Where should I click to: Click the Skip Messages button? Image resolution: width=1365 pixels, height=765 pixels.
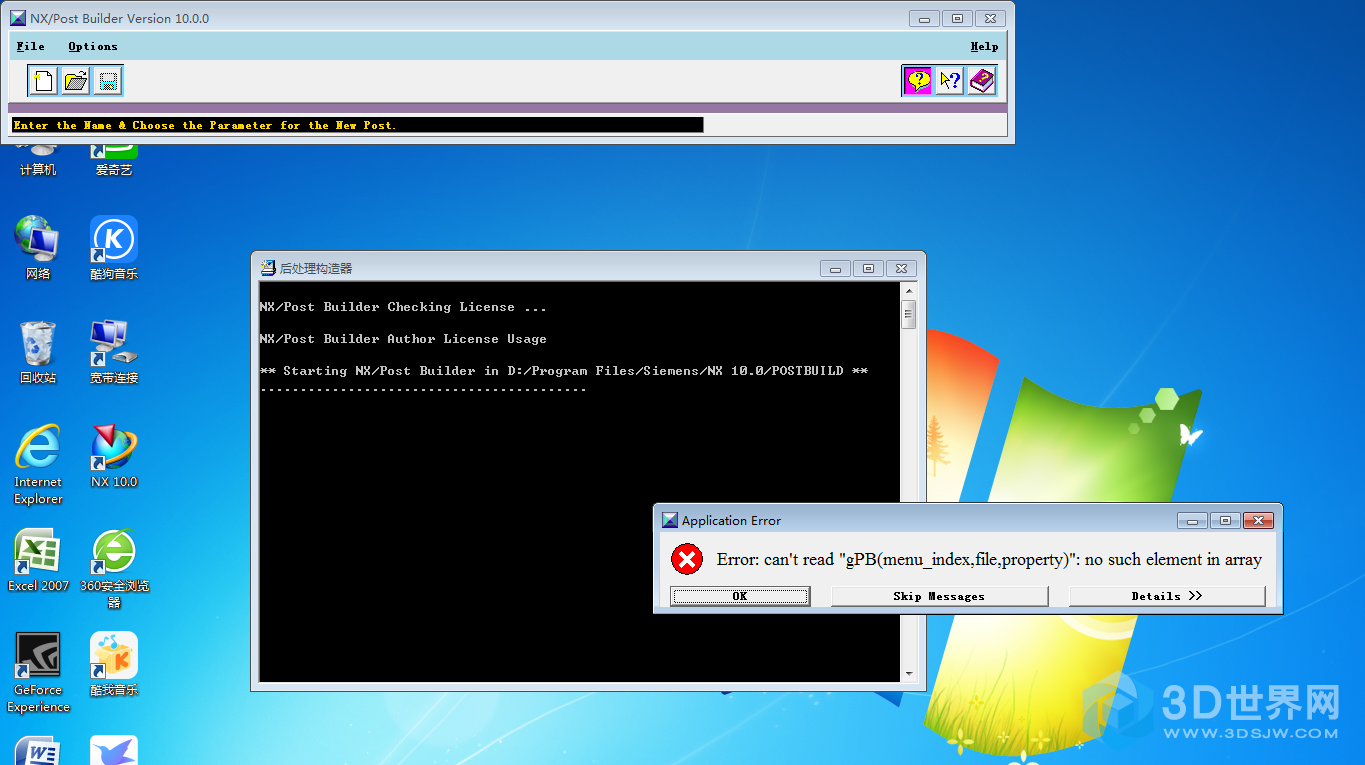click(x=939, y=596)
